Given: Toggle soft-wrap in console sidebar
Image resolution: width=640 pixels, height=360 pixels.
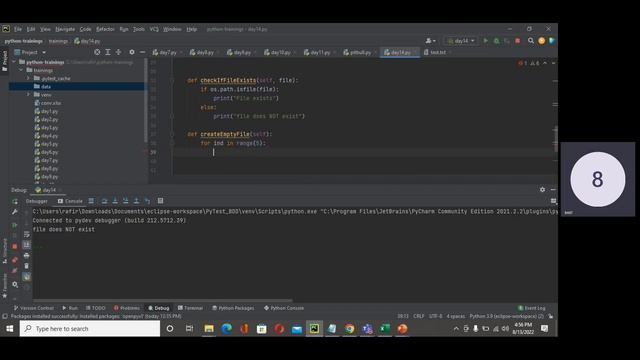Looking at the screenshot, I should pyautogui.click(x=27, y=234).
